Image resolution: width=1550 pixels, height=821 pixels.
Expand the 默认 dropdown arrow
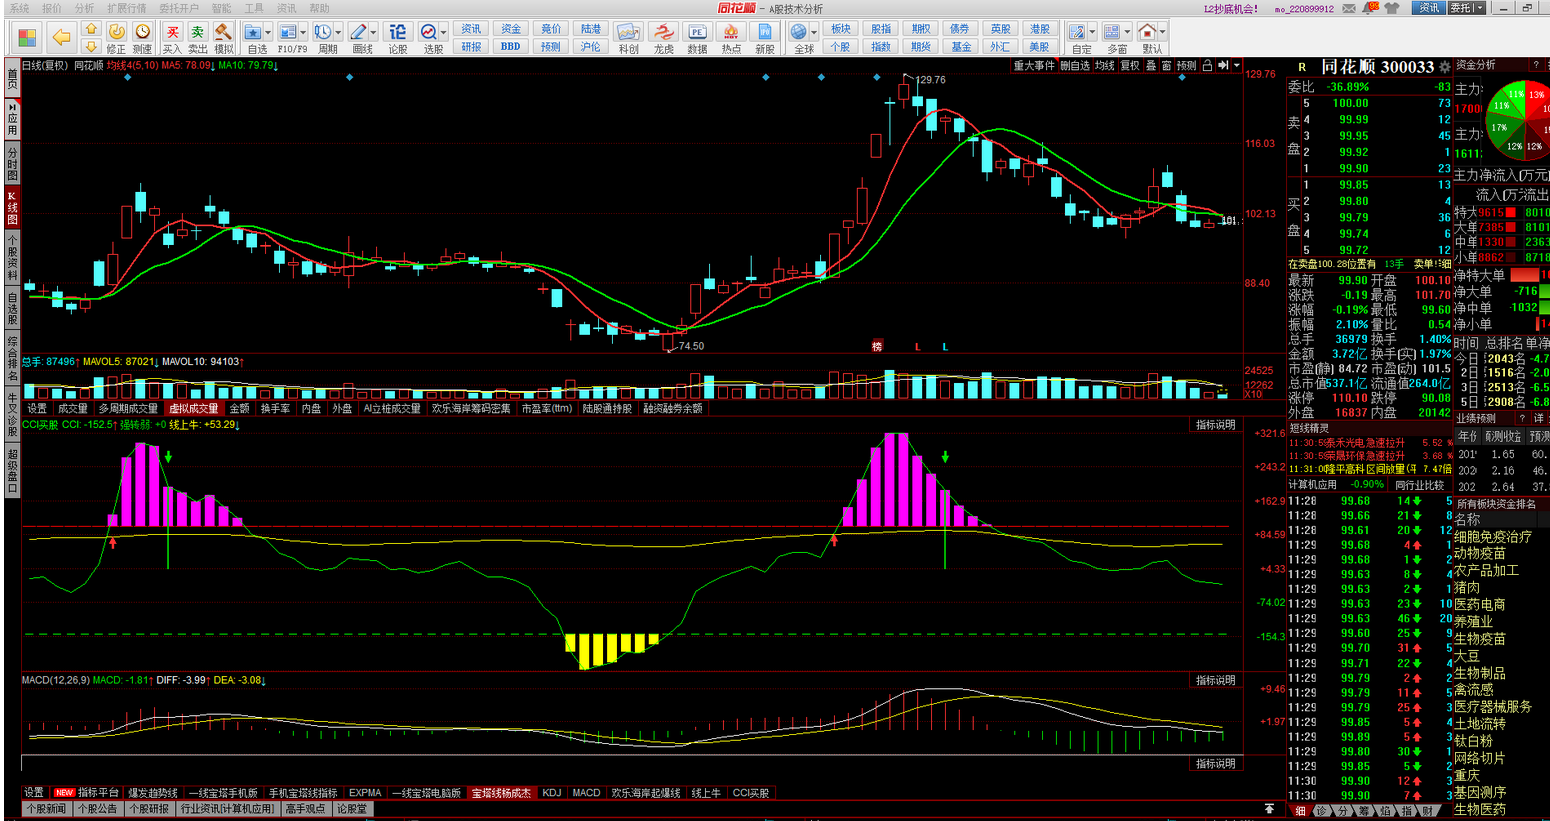1164,32
